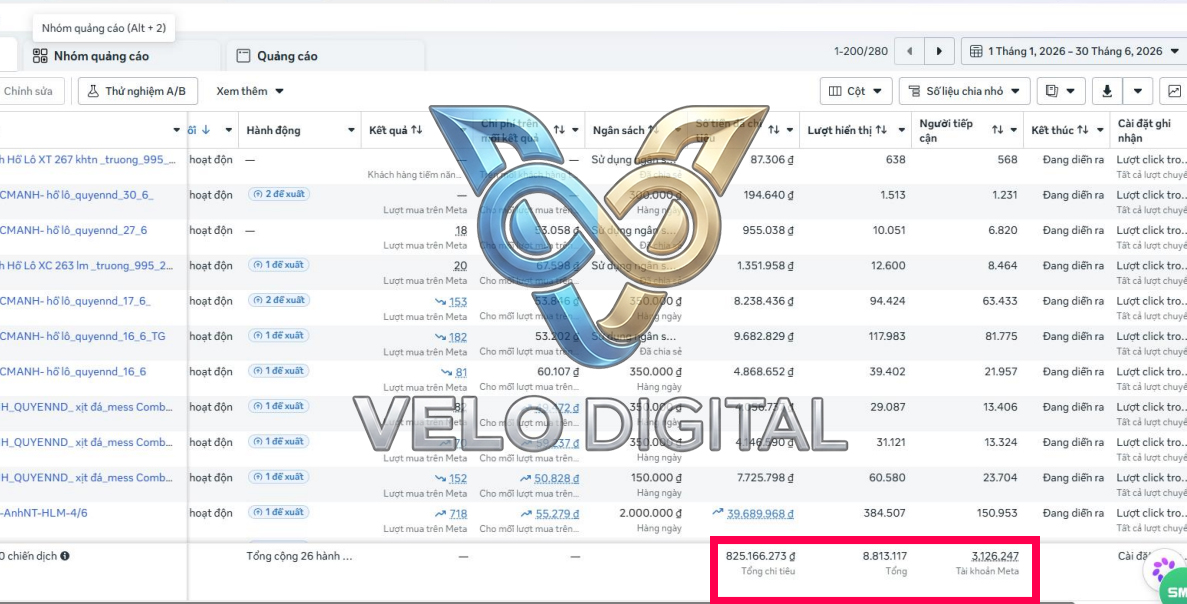Click 1 đề xuất badge for XC 263 row
This screenshot has height=604, width=1187.
(279, 265)
